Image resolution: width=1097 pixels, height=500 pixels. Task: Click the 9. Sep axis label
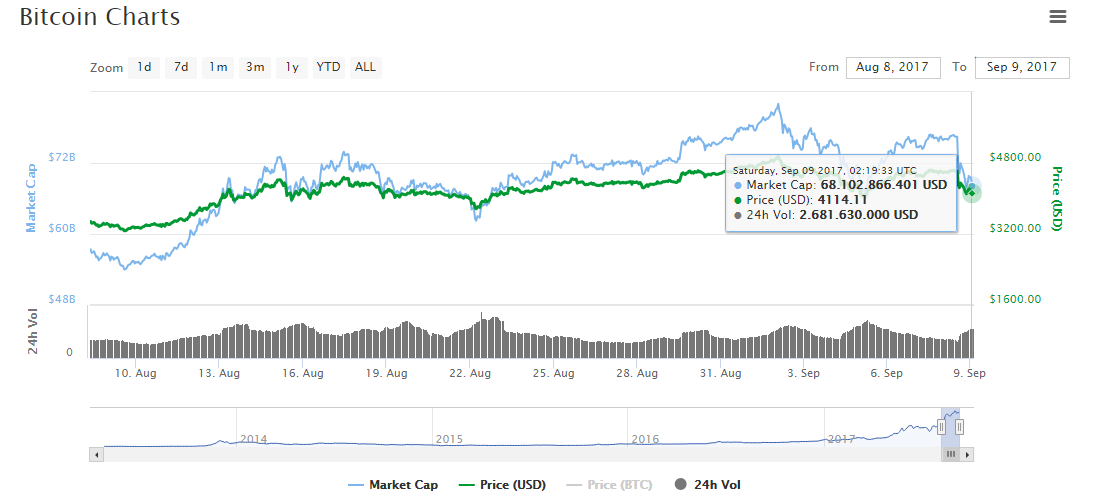pos(969,373)
